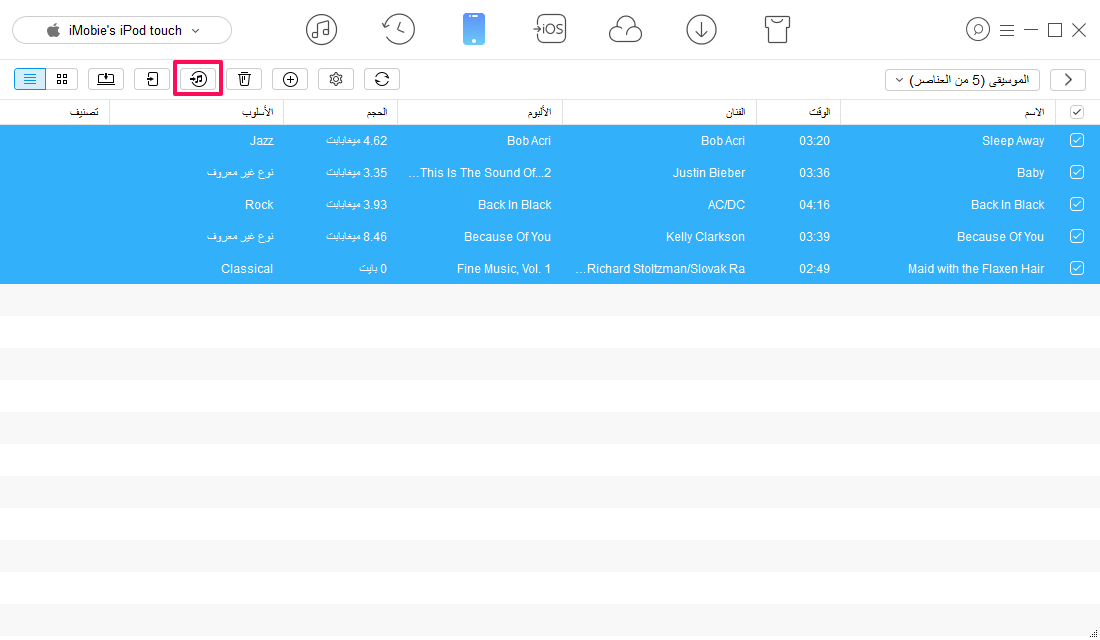1100x640 pixels.
Task: Click the forward arrow button at right
Action: click(x=1068, y=79)
